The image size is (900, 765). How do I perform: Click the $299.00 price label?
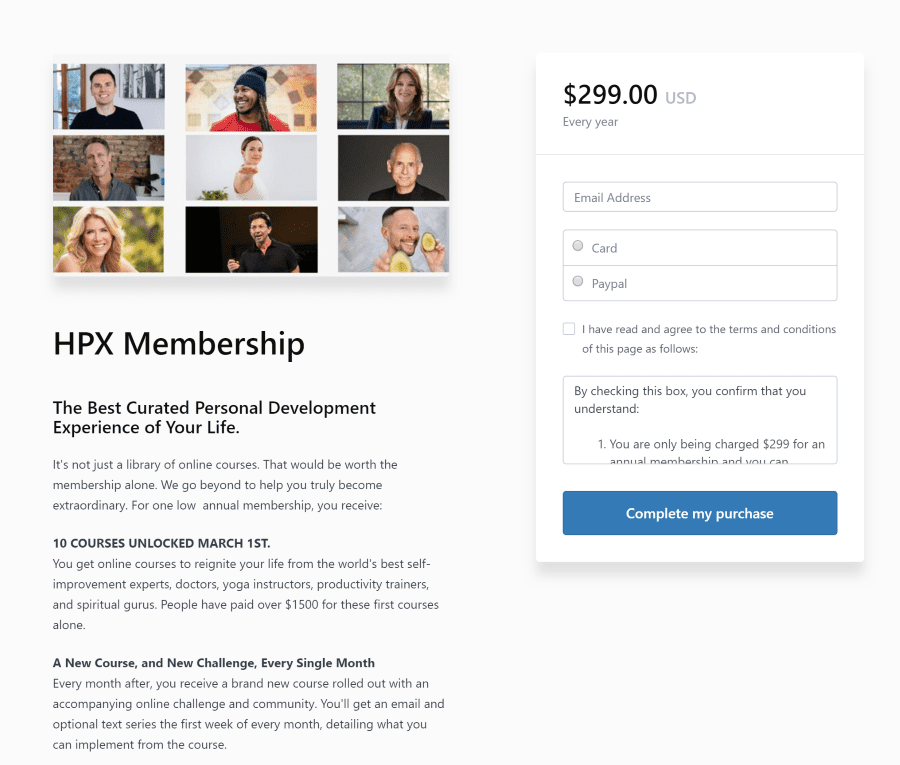coord(610,95)
